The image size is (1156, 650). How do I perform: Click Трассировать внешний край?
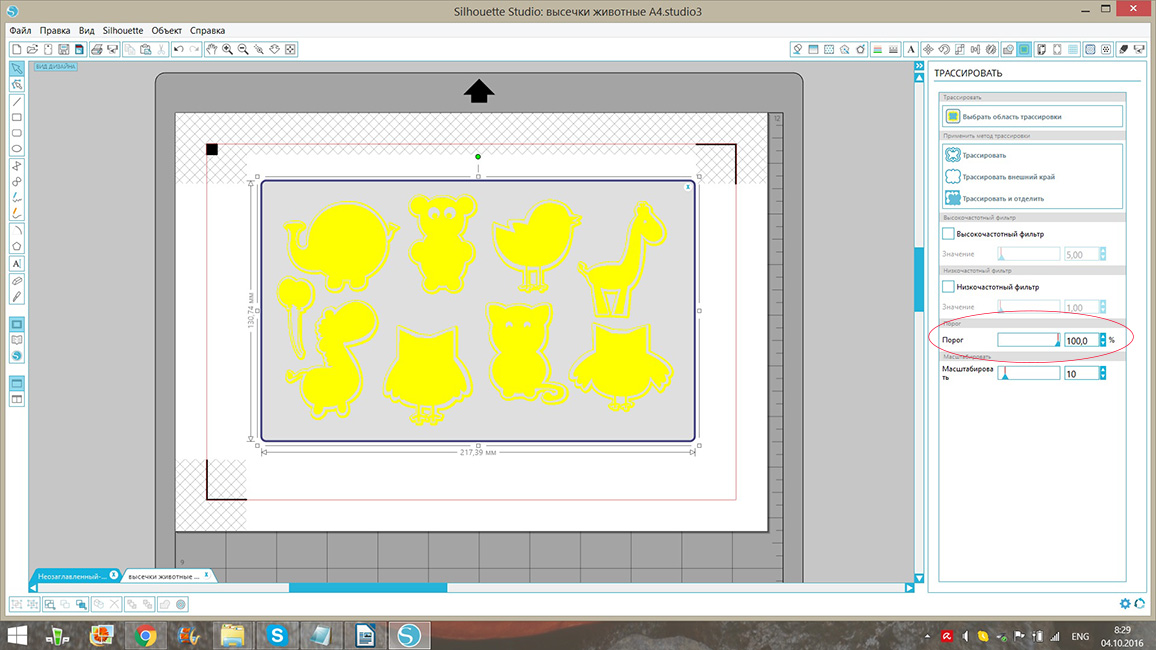pyautogui.click(x=1008, y=177)
